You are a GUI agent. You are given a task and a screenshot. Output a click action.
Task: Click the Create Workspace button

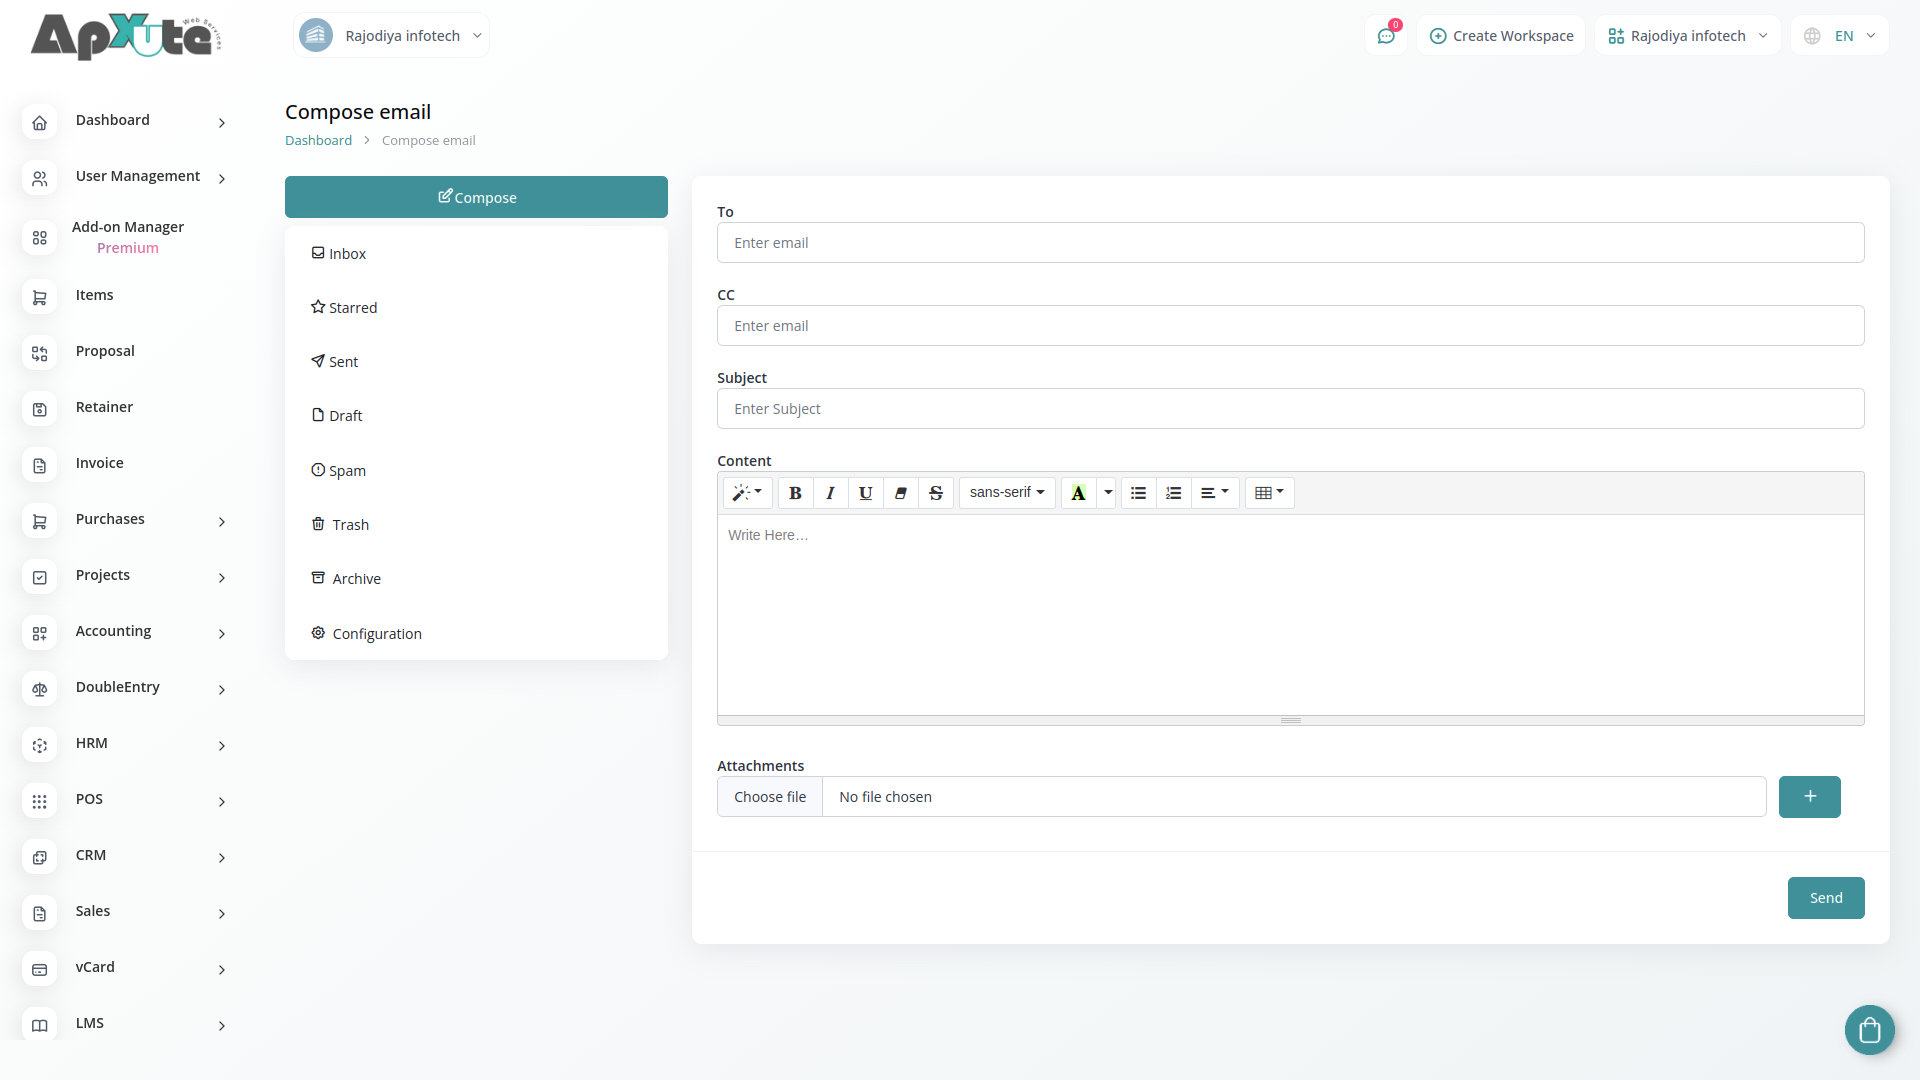pyautogui.click(x=1501, y=36)
